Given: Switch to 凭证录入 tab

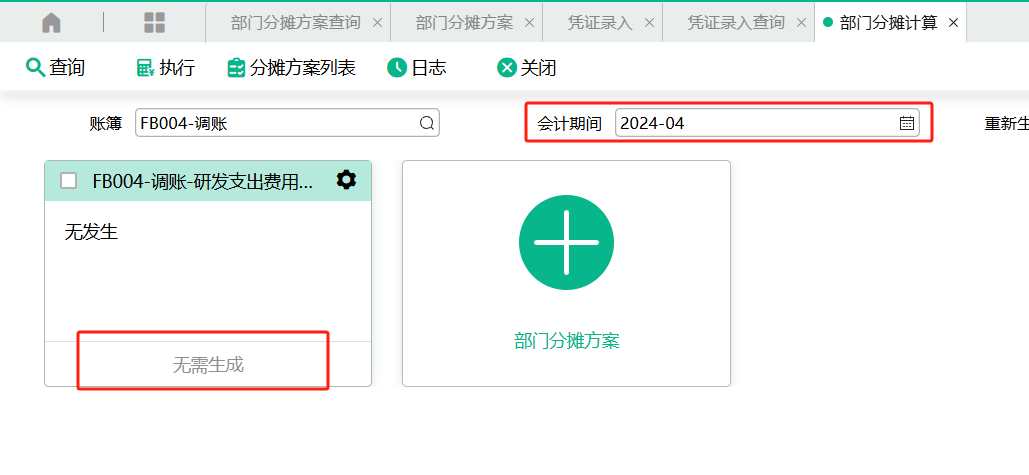Looking at the screenshot, I should tap(600, 23).
